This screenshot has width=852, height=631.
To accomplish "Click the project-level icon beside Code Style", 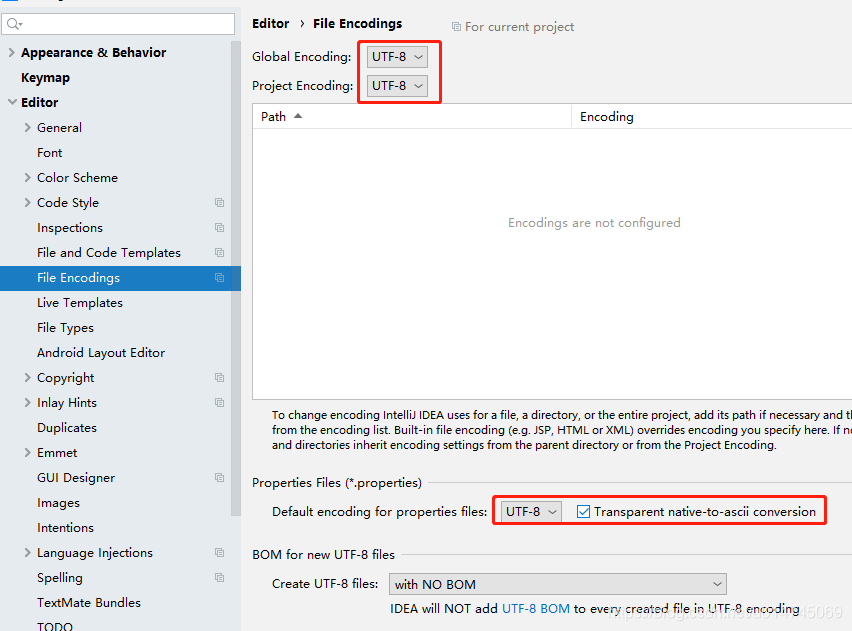I will 220,203.
